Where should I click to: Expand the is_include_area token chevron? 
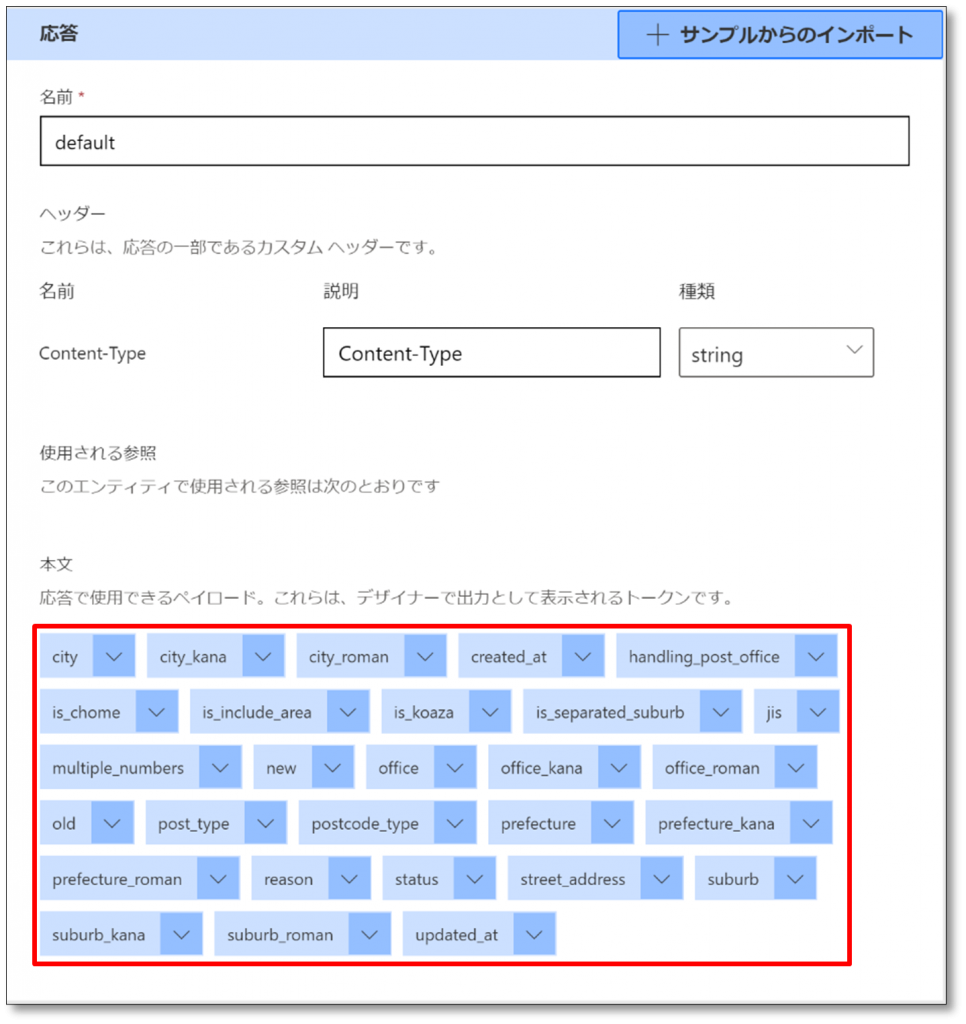coord(348,712)
